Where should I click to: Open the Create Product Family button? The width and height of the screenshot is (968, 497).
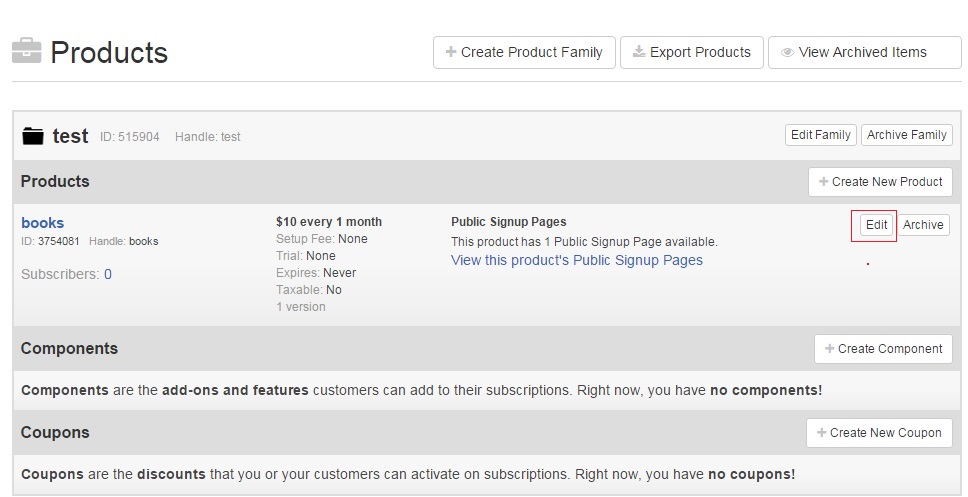click(x=524, y=52)
